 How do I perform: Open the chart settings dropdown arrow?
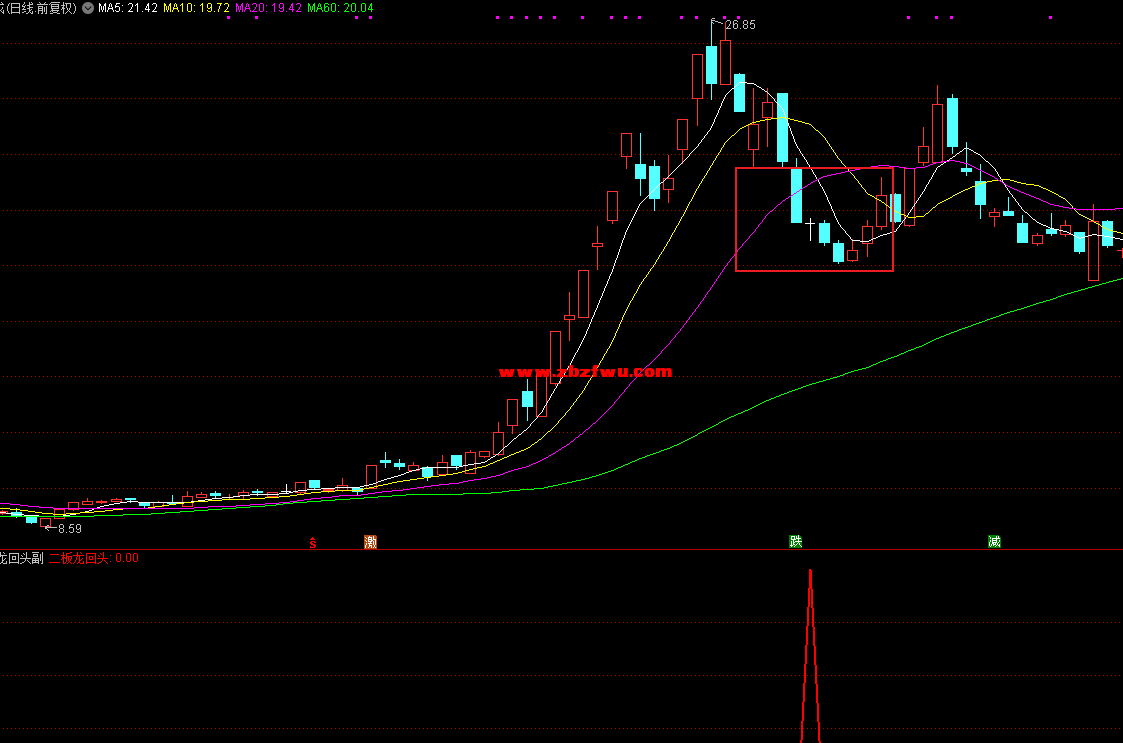click(88, 8)
